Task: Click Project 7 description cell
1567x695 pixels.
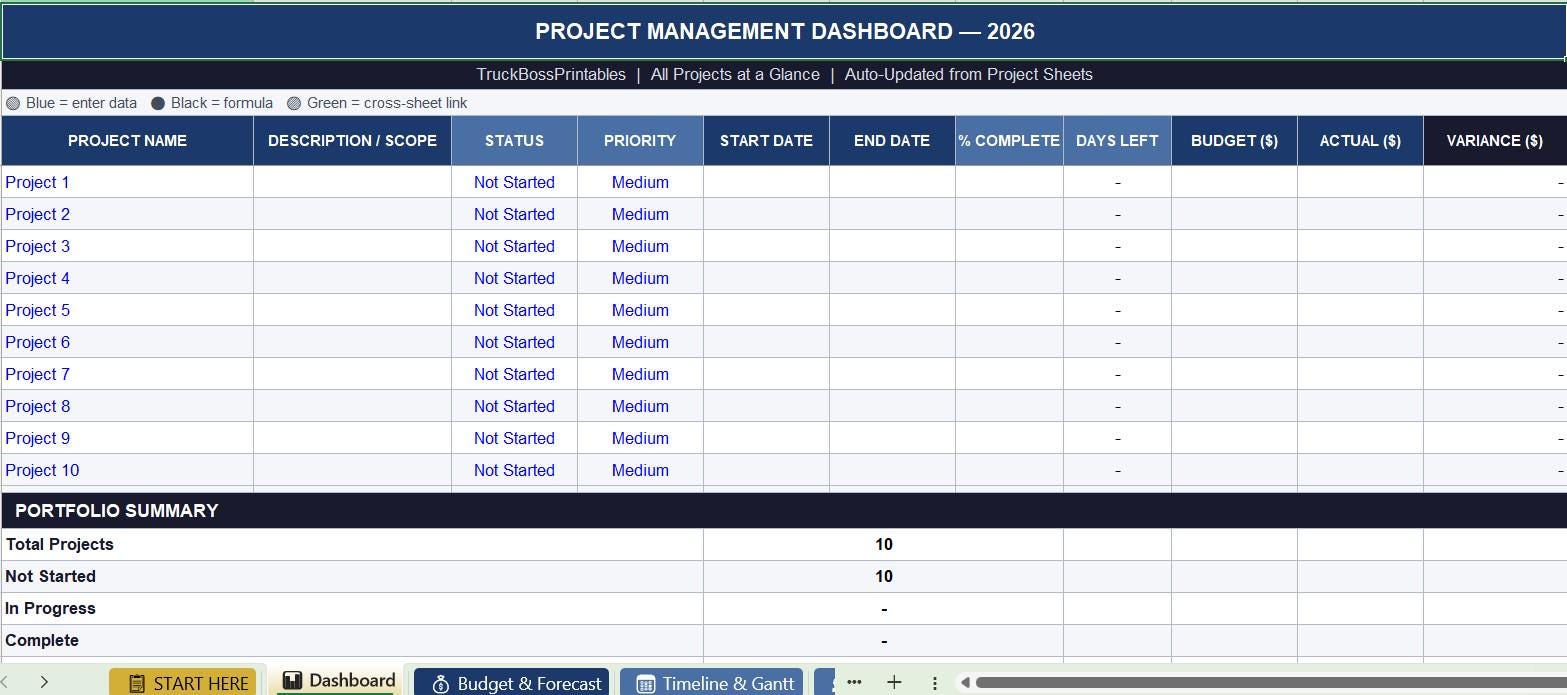Action: 352,374
